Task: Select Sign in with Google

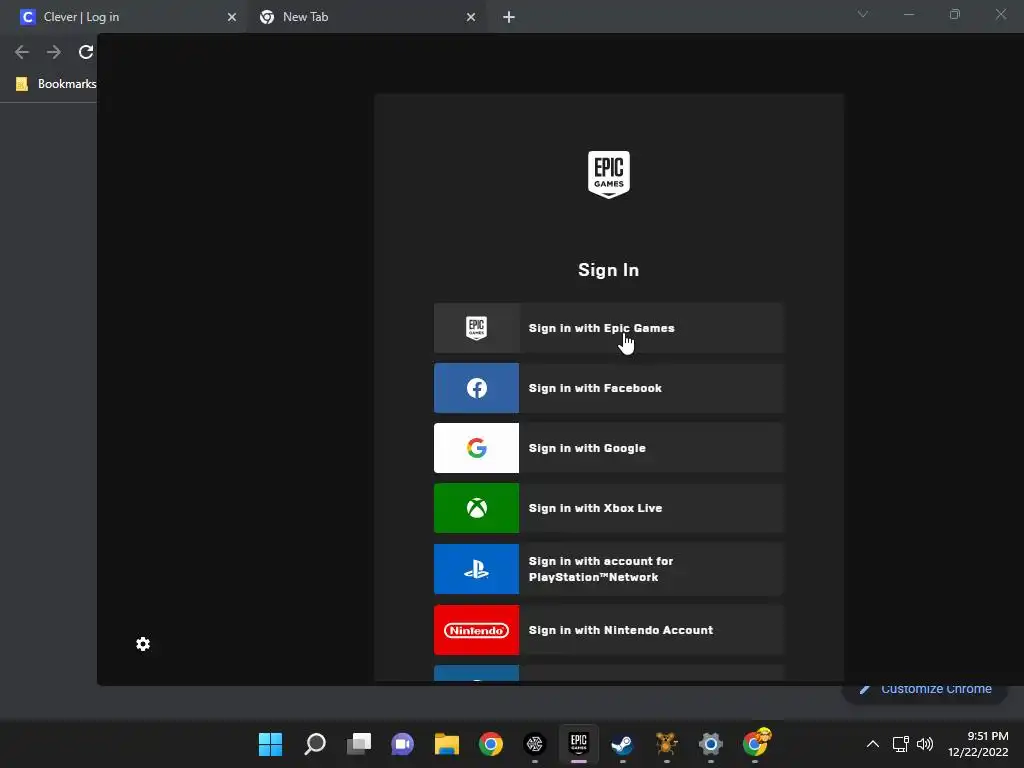Action: pyautogui.click(x=608, y=448)
